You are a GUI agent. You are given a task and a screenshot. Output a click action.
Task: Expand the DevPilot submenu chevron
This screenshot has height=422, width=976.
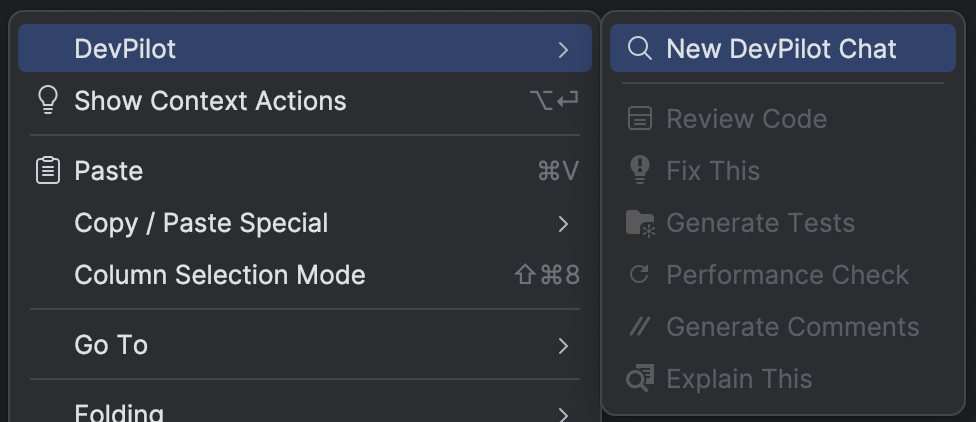click(x=563, y=49)
